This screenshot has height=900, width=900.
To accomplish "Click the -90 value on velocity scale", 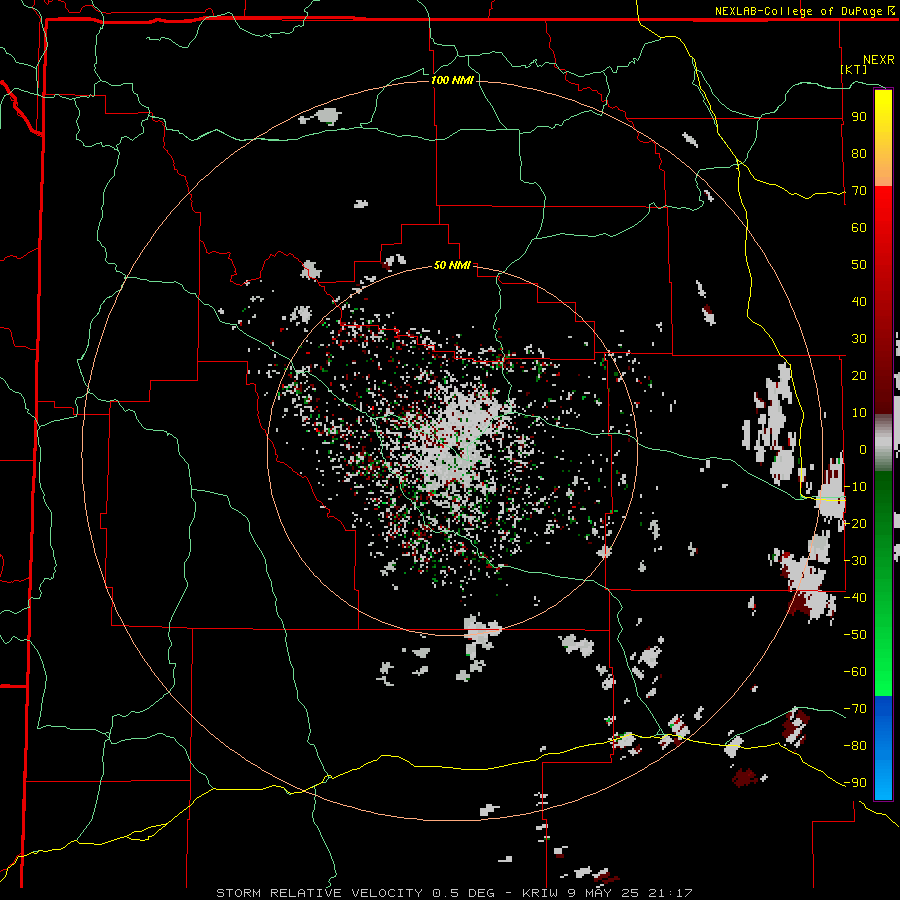I will coord(855,783).
